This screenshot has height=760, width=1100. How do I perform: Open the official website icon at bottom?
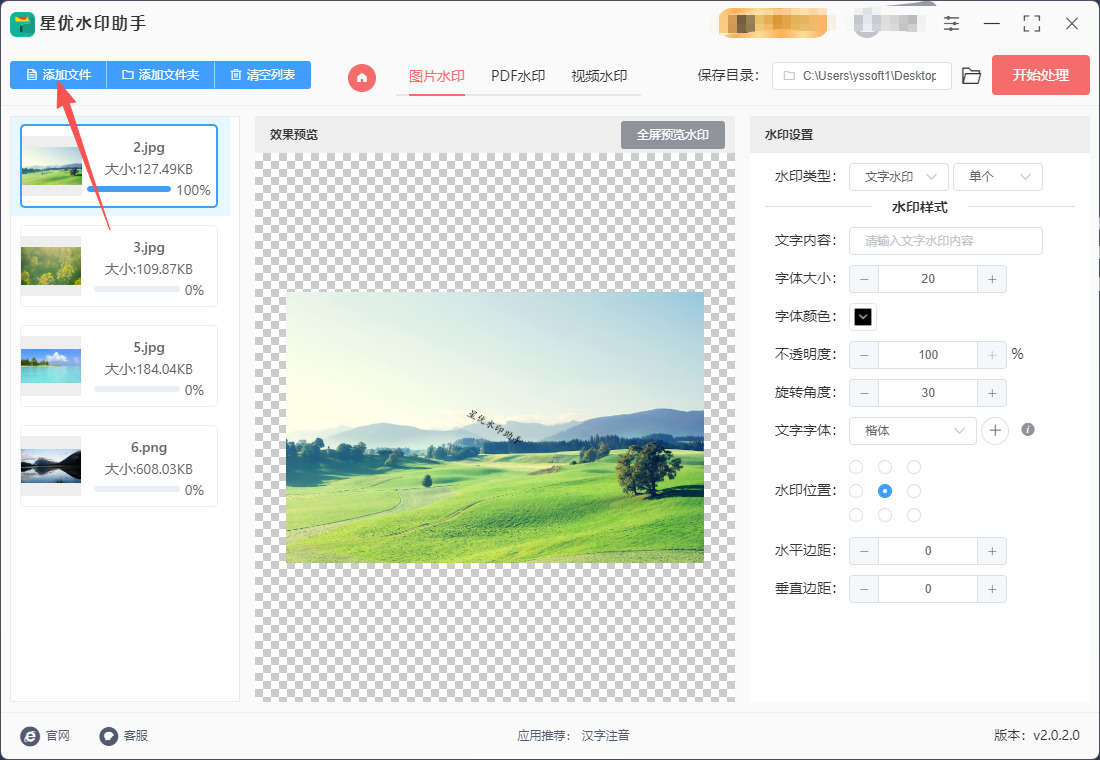(30, 736)
